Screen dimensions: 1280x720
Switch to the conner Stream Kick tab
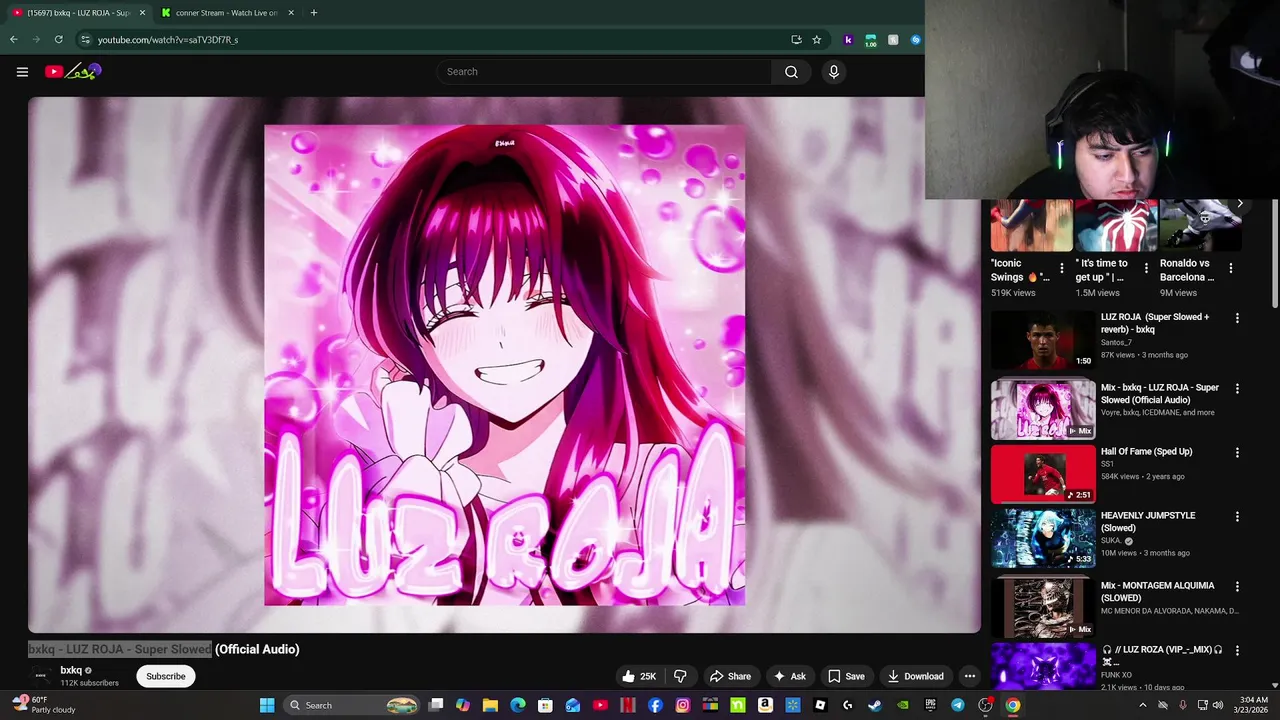click(226, 13)
